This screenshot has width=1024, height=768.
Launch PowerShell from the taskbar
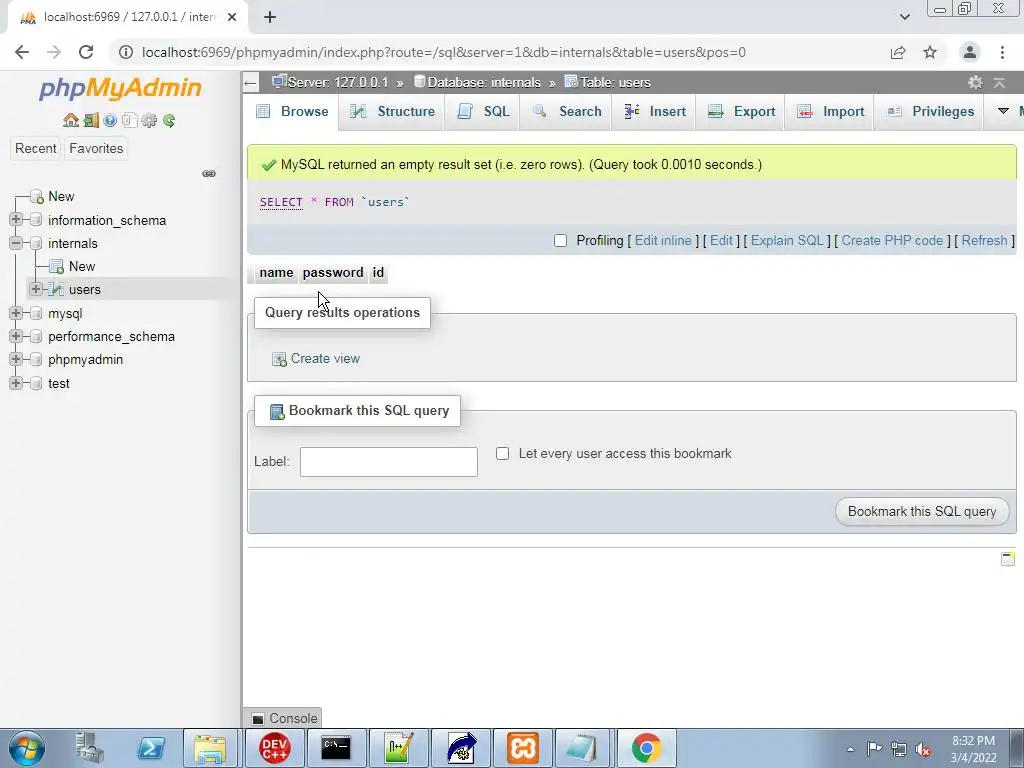point(151,748)
